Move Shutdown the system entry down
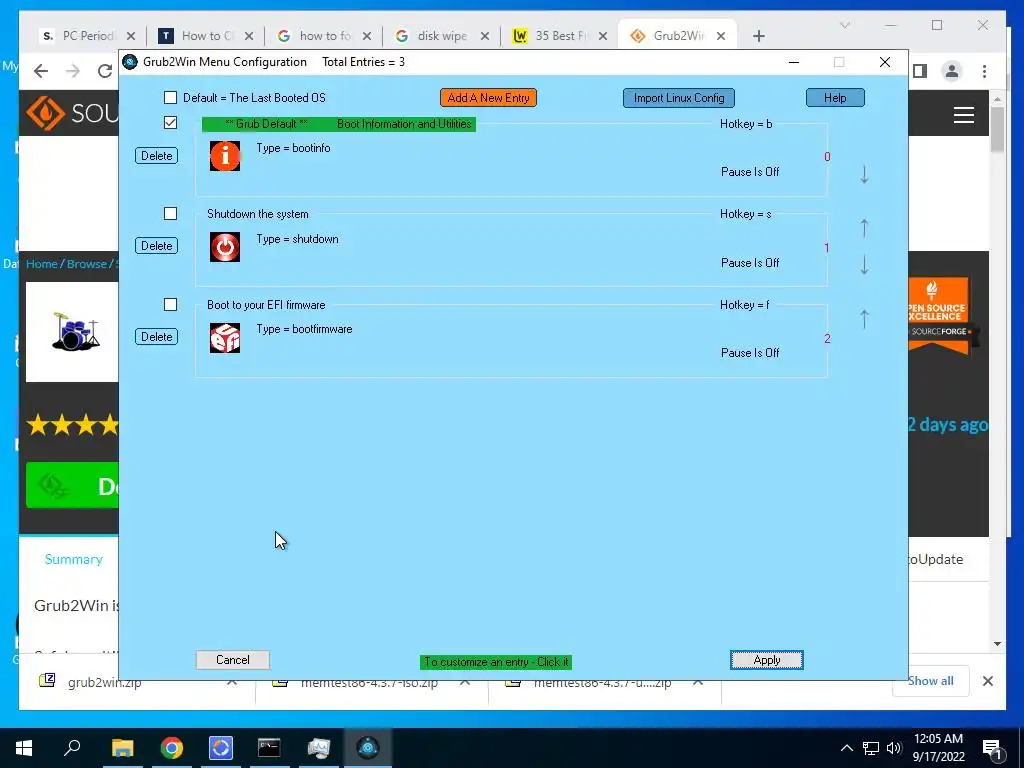The height and width of the screenshot is (768, 1024). click(x=864, y=264)
